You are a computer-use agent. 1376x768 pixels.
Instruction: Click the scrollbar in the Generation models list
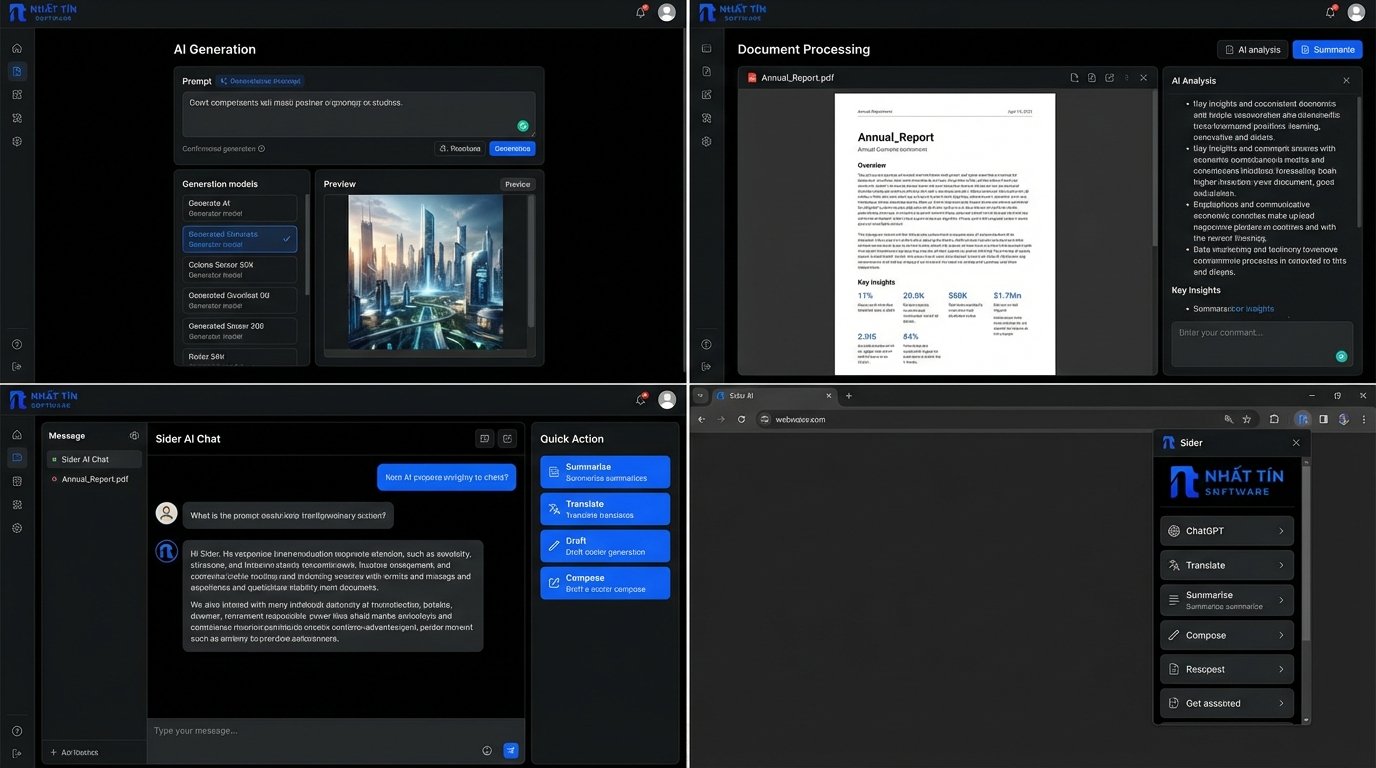[307, 245]
